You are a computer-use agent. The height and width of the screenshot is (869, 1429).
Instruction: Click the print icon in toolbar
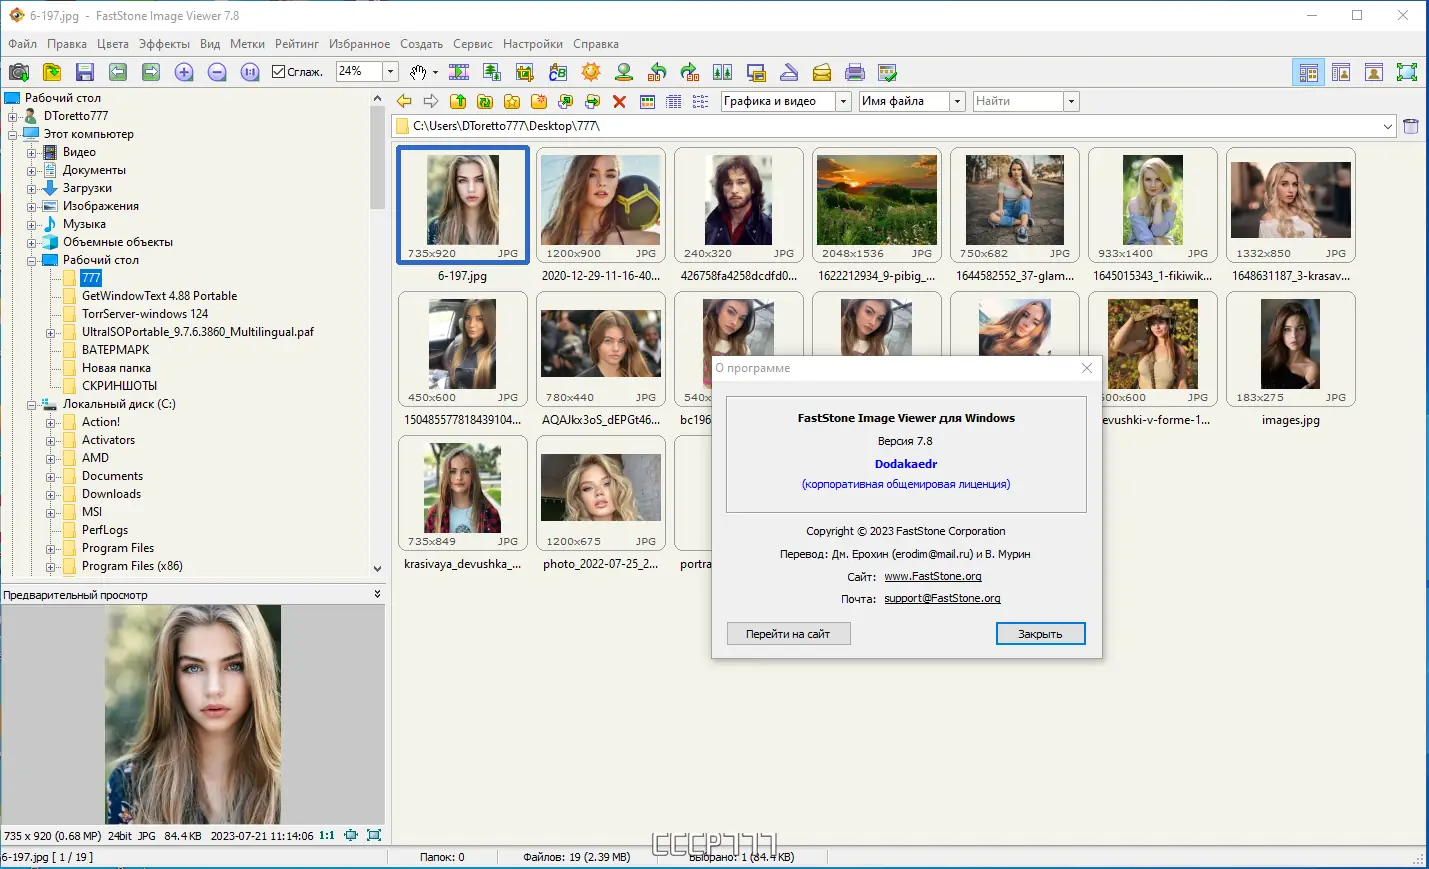pyautogui.click(x=855, y=72)
